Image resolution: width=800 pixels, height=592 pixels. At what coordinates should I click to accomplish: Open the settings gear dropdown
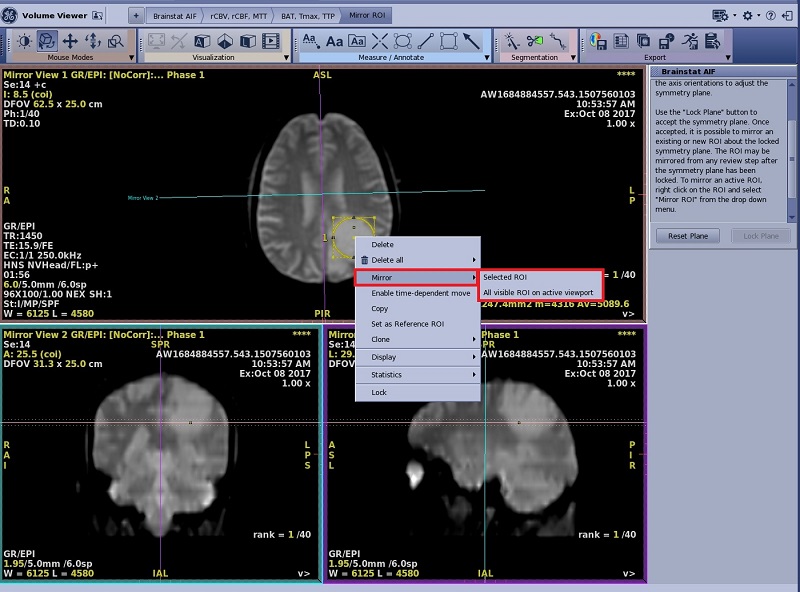(748, 16)
